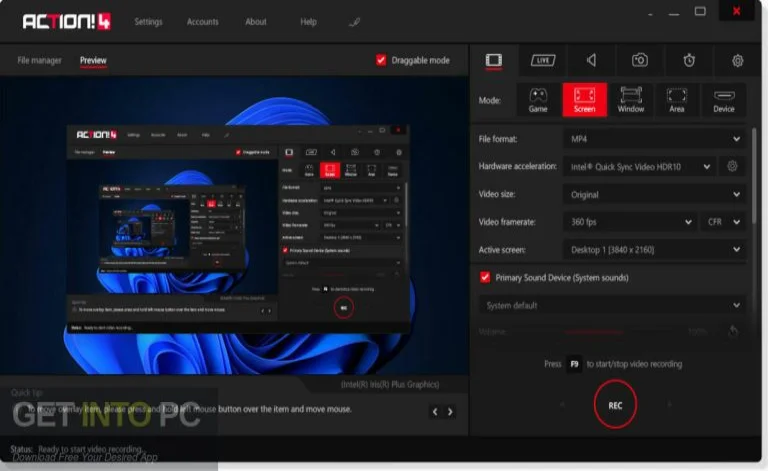Open the Video framerate 360 fps dropdown

pos(629,222)
